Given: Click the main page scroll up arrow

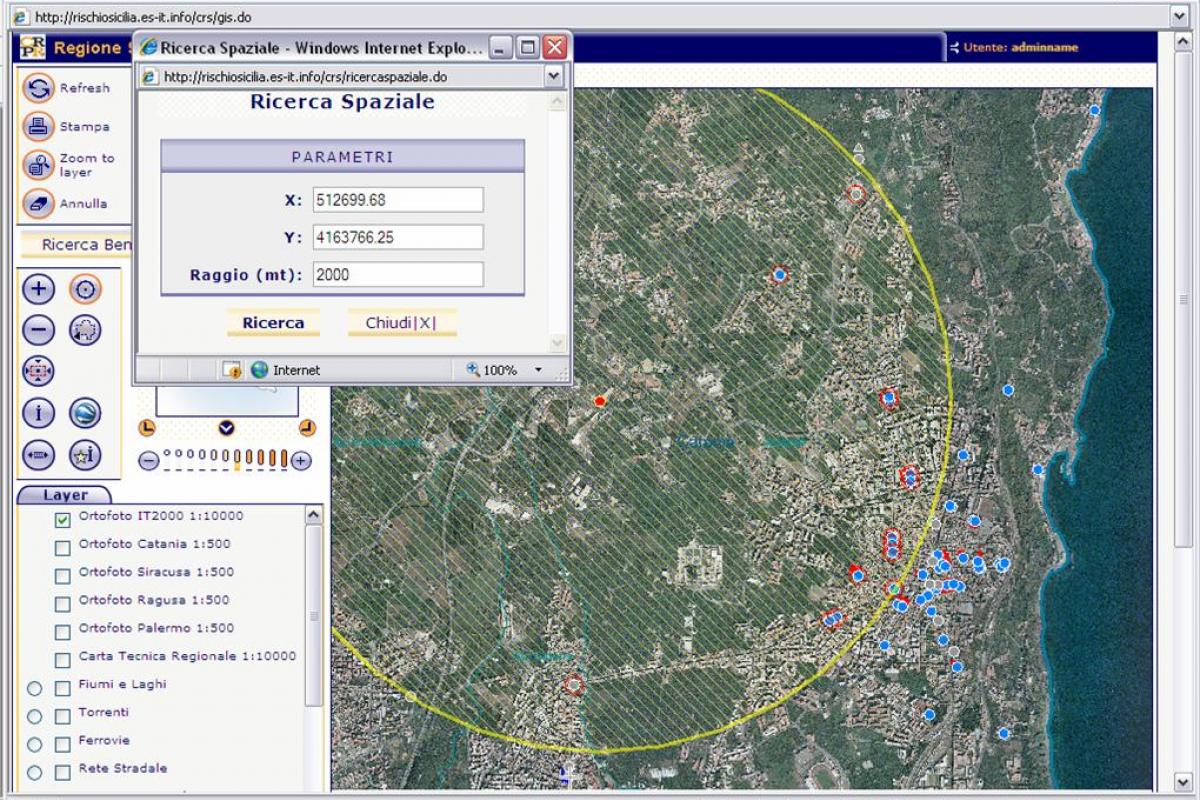Looking at the screenshot, I should (x=1181, y=42).
